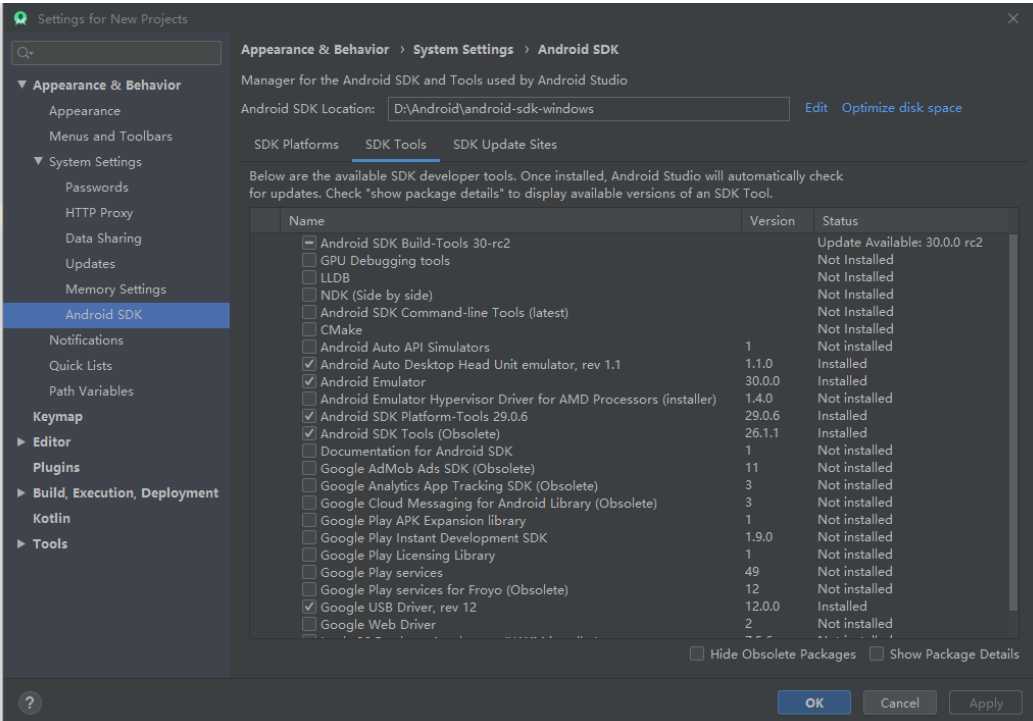
Task: Select Google Play Instant Development SDK row text
Action: coord(433,538)
